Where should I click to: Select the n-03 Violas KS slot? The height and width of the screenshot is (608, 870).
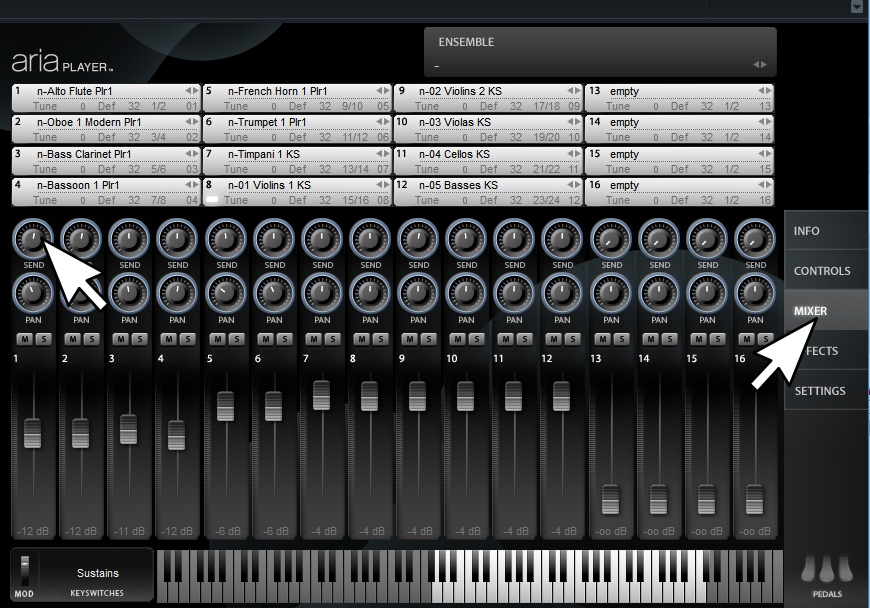[x=488, y=129]
